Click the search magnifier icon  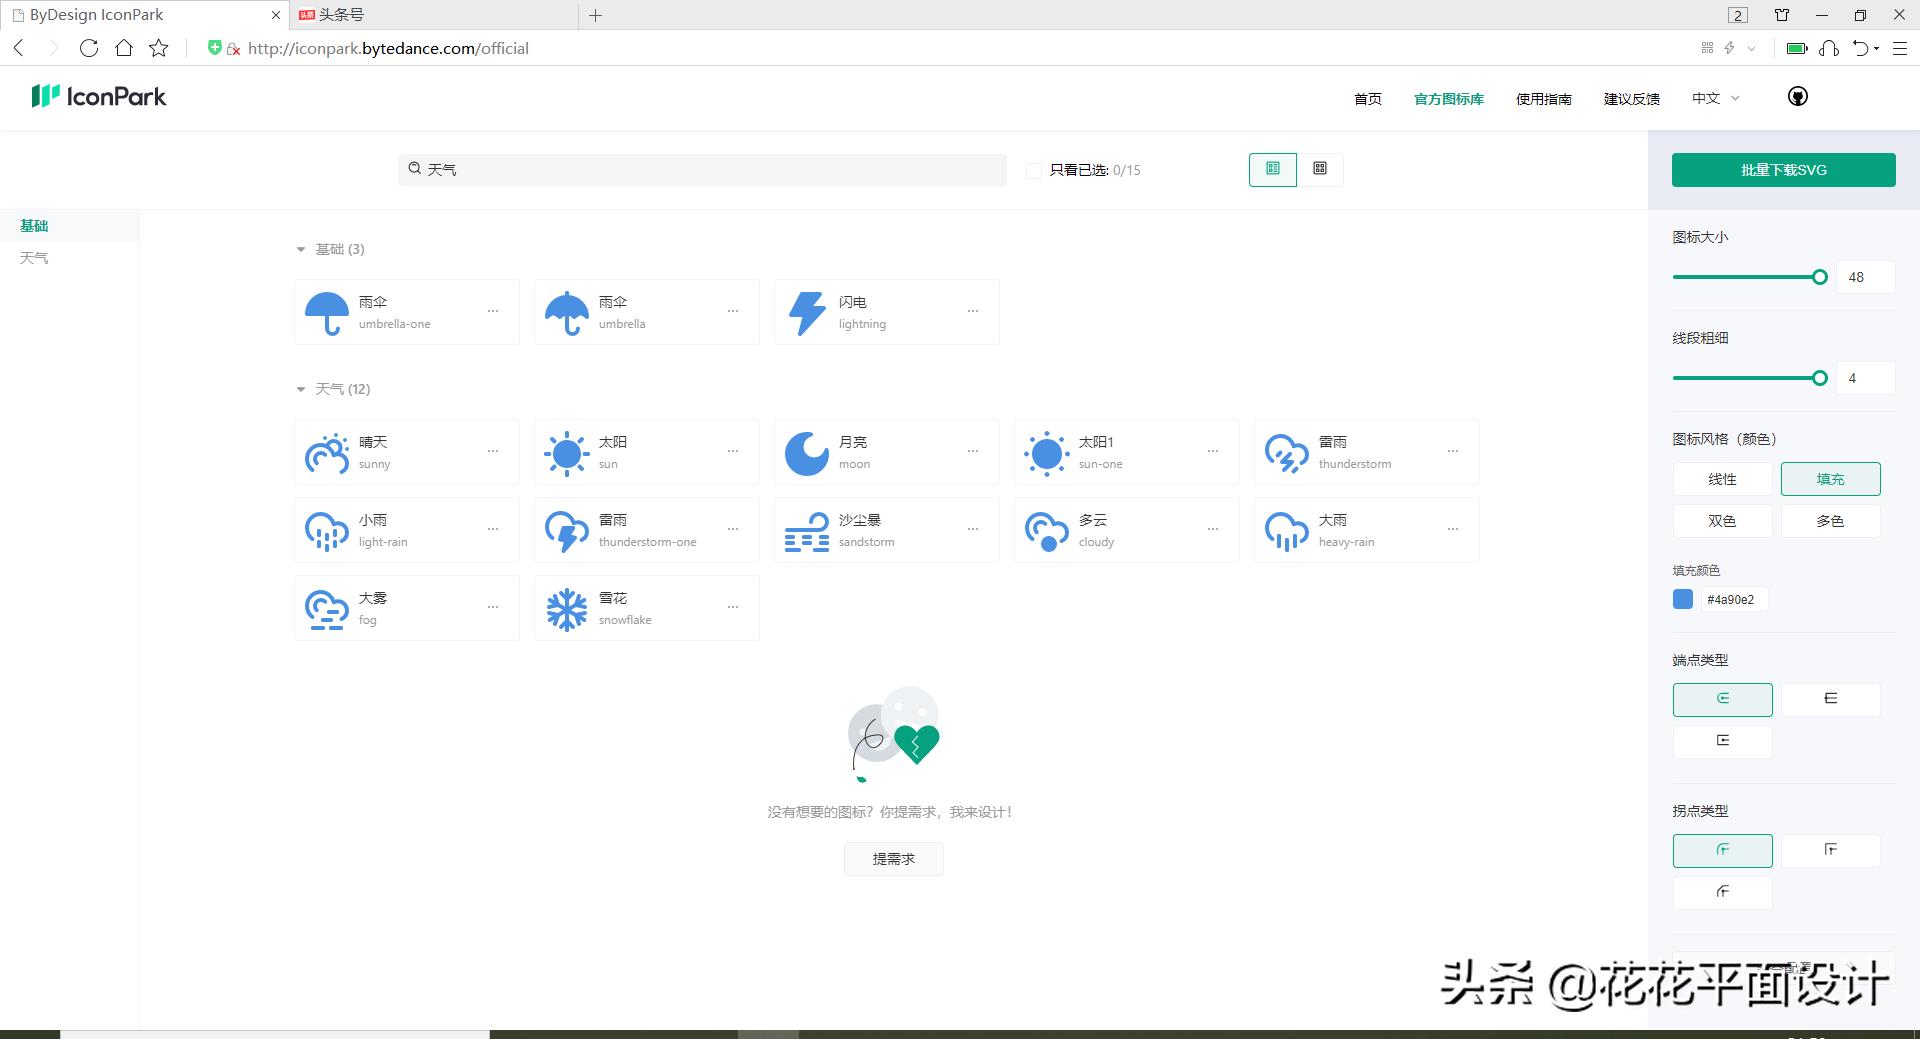[415, 169]
